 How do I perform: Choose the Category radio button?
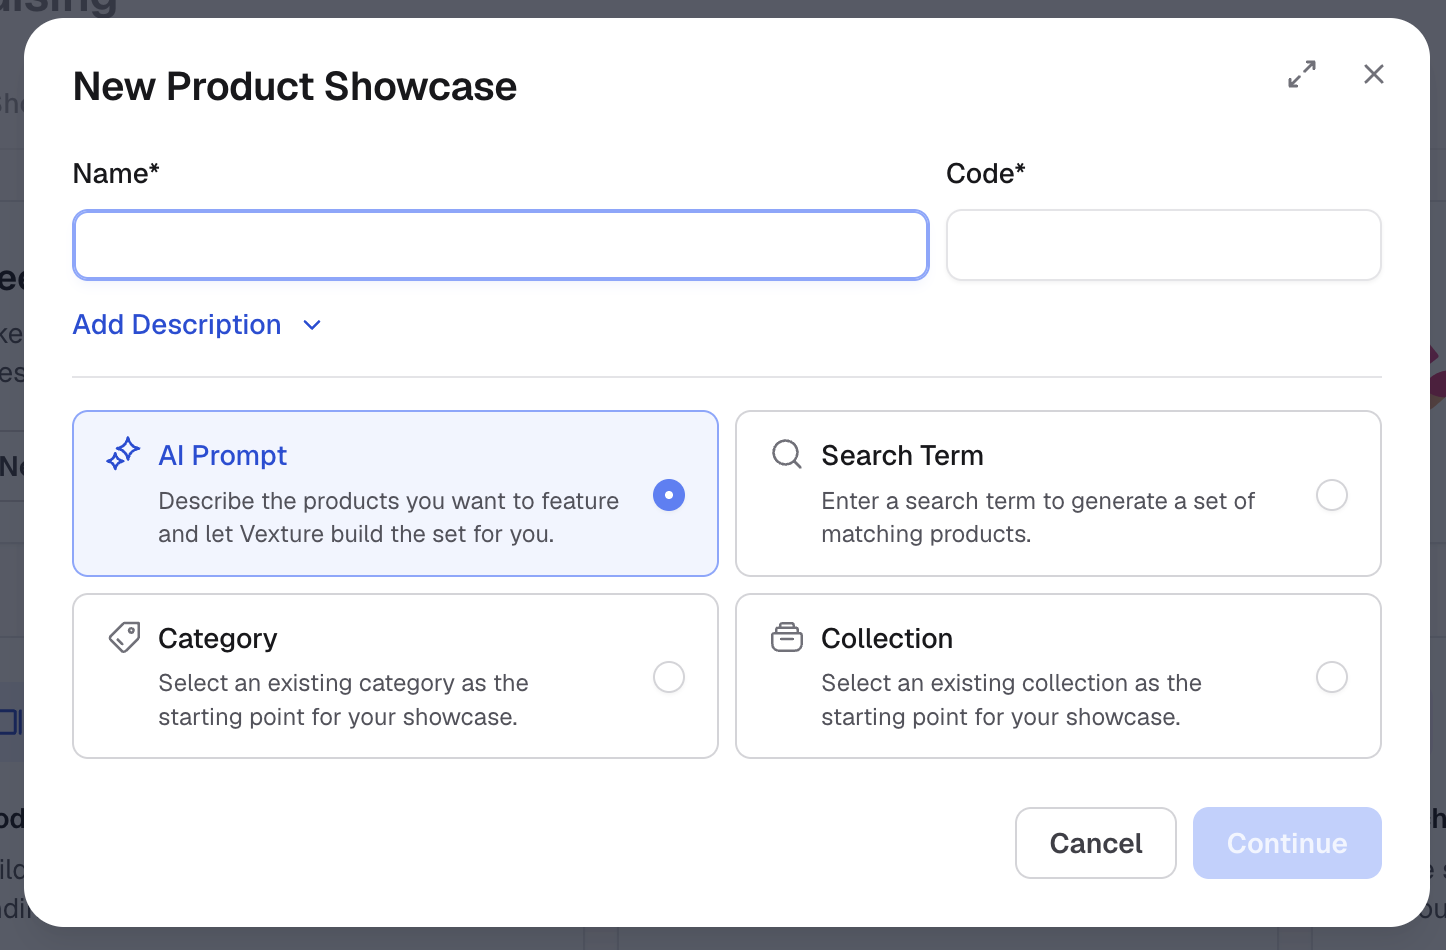tap(669, 677)
